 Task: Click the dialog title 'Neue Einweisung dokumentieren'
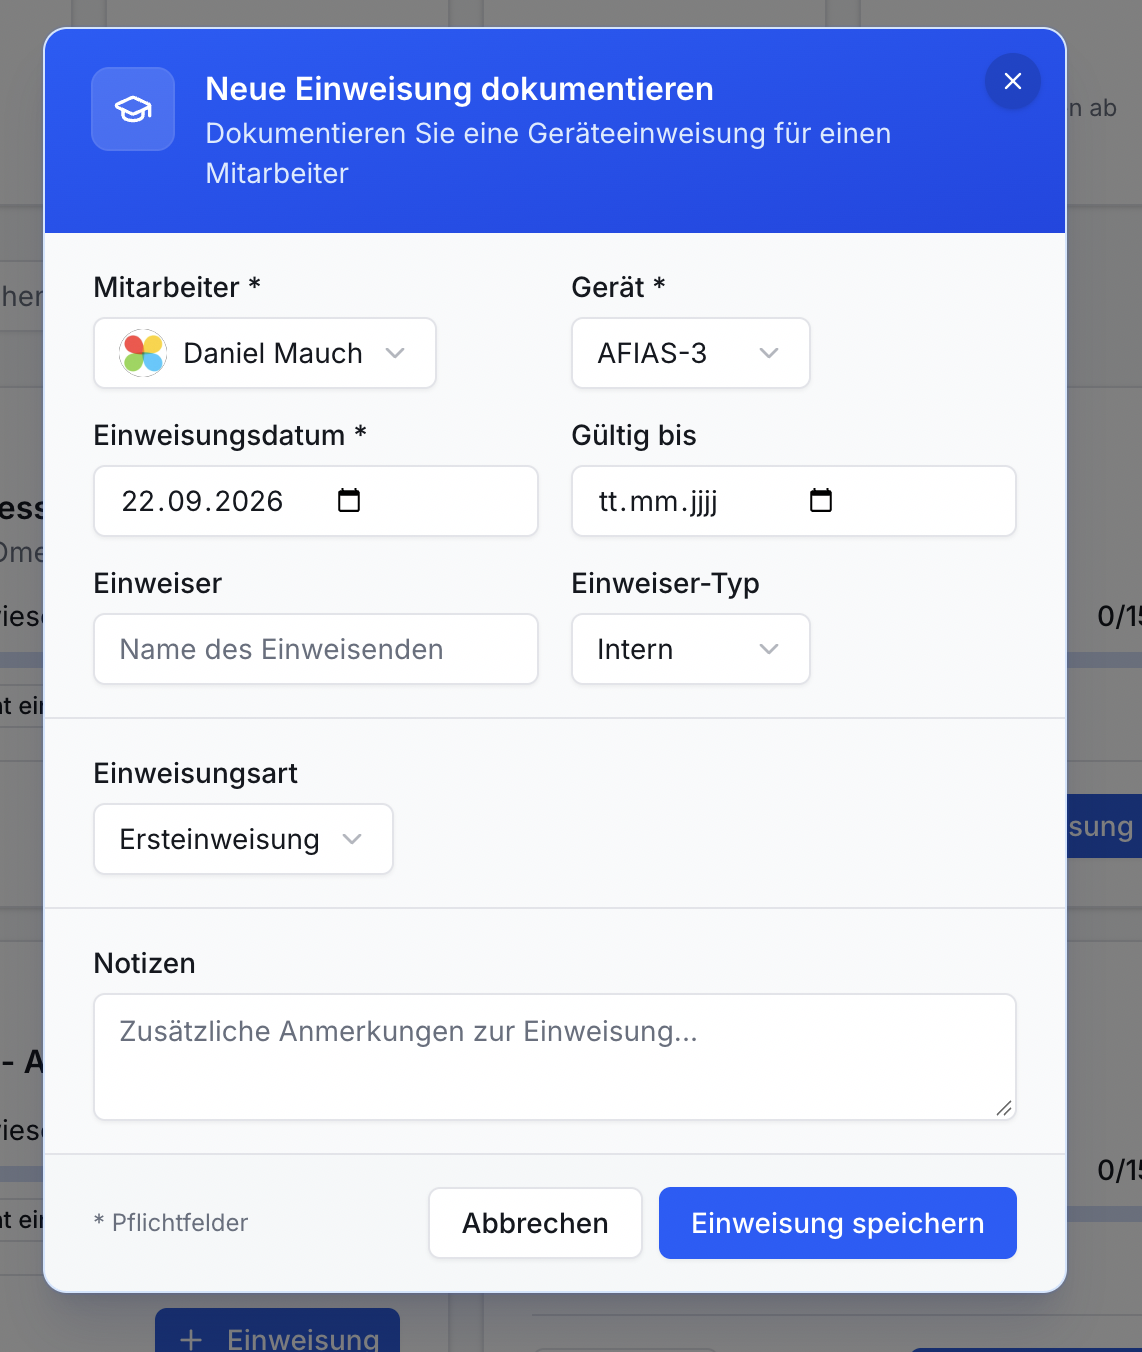click(459, 89)
